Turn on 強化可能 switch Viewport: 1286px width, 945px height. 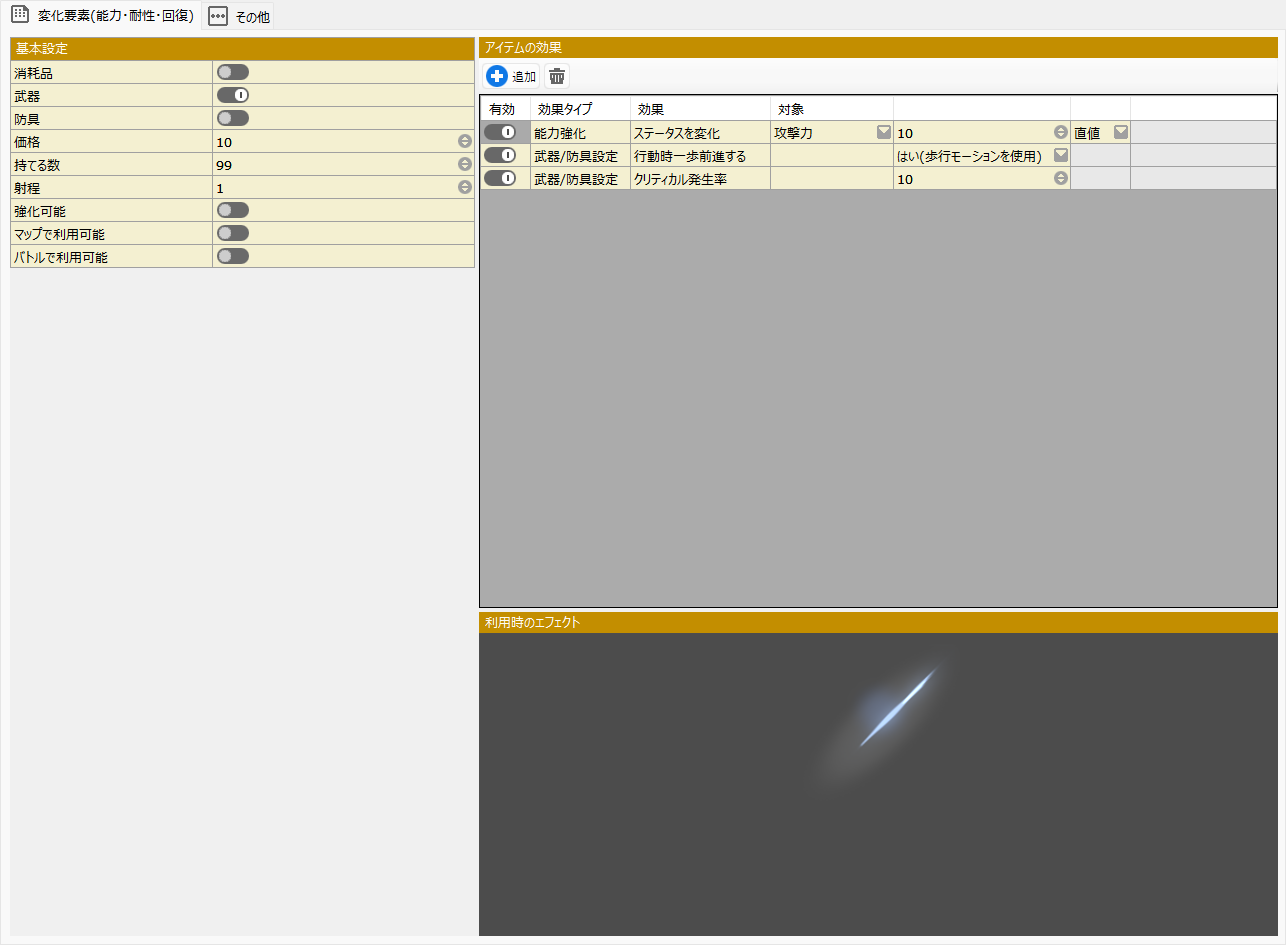click(233, 210)
